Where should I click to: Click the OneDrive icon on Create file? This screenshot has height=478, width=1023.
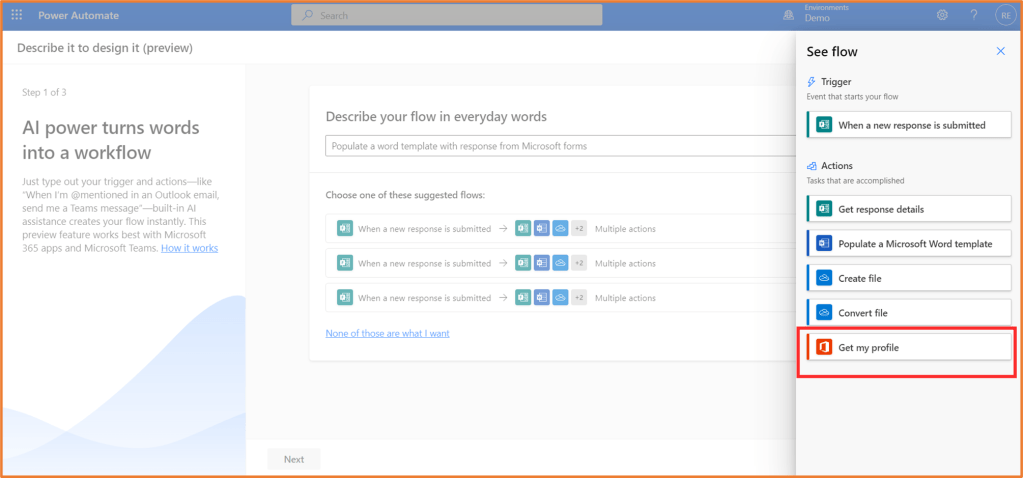pyautogui.click(x=824, y=278)
